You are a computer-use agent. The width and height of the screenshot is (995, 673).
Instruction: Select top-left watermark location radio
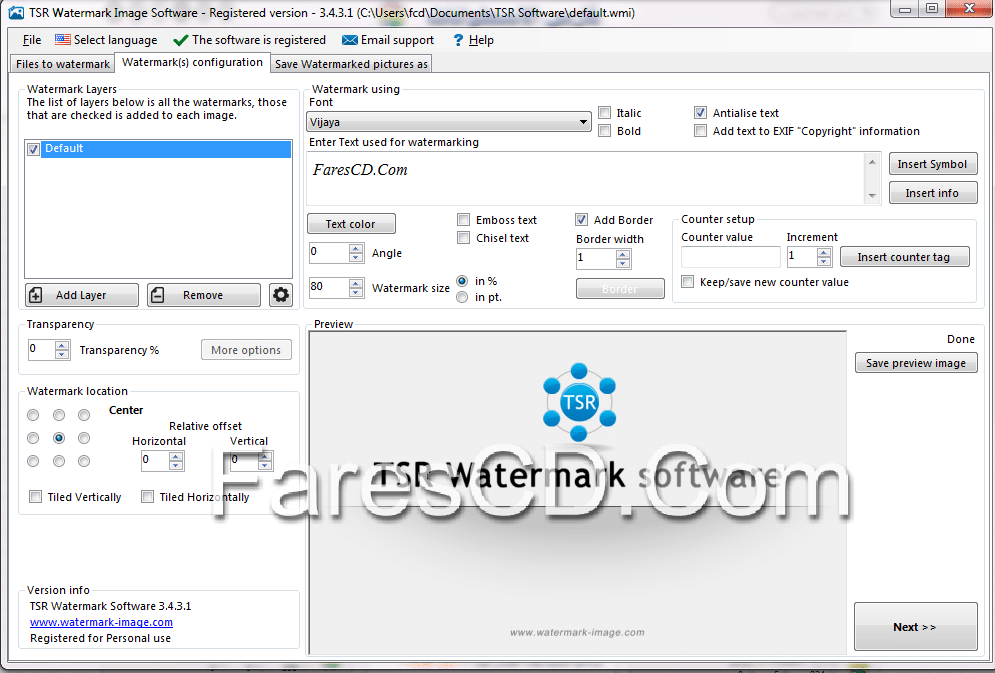tap(33, 415)
